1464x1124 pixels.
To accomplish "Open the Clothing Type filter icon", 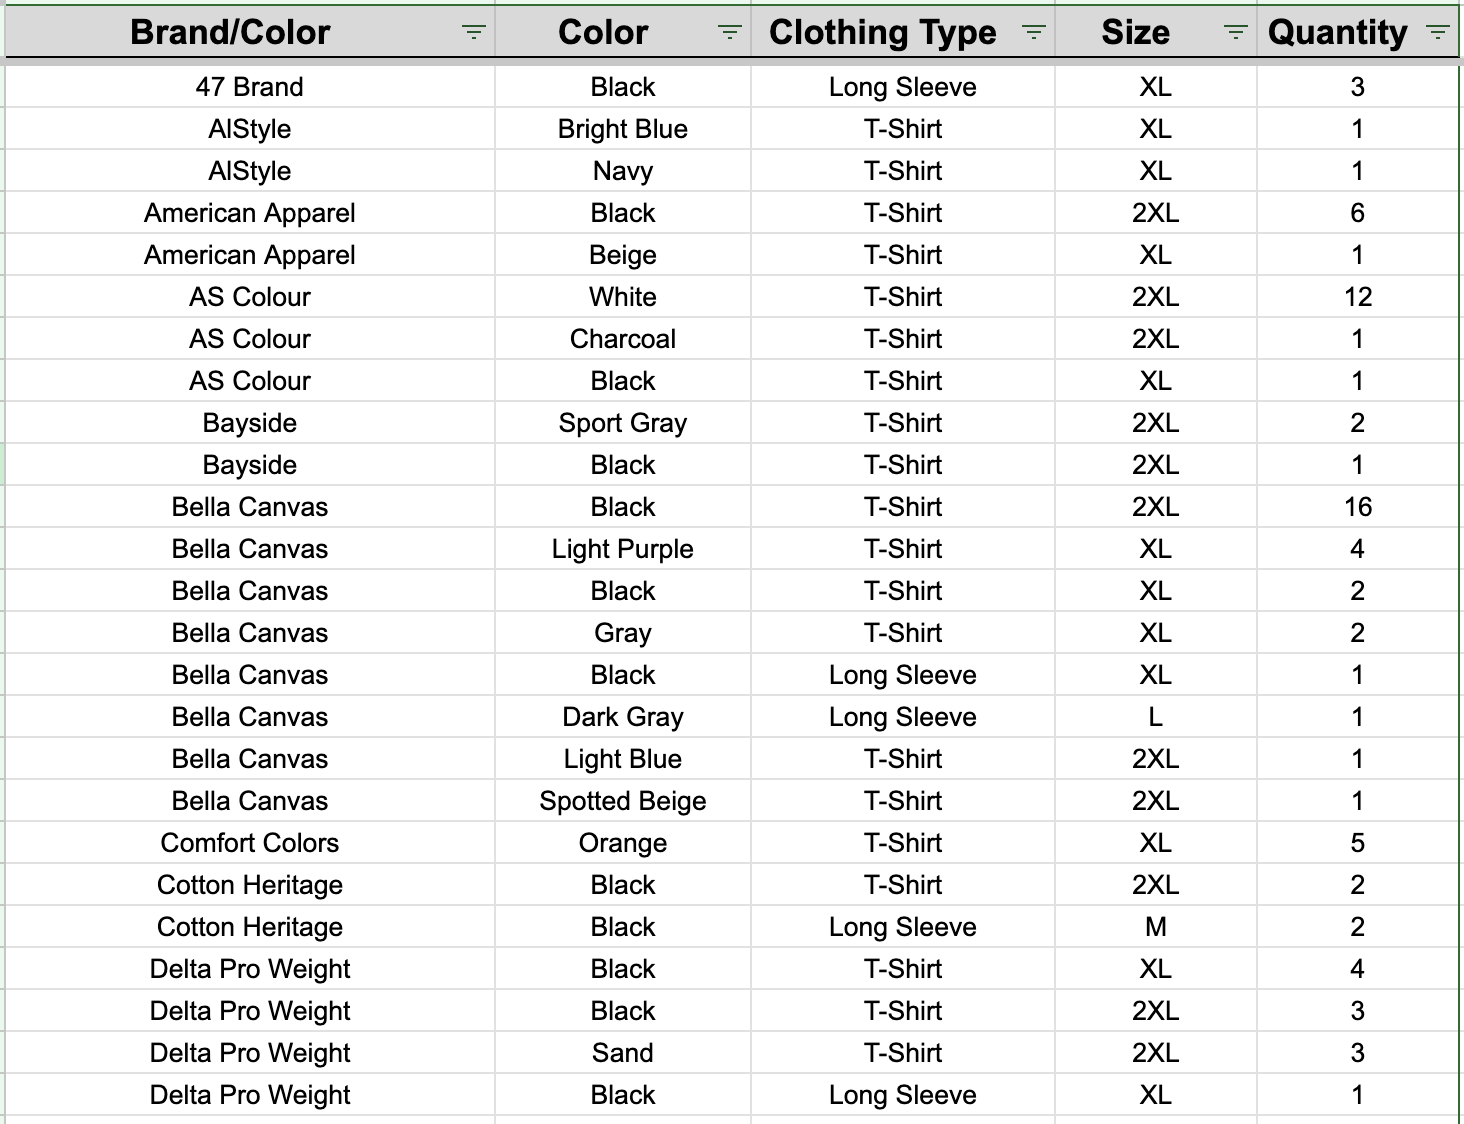I will 1034,32.
